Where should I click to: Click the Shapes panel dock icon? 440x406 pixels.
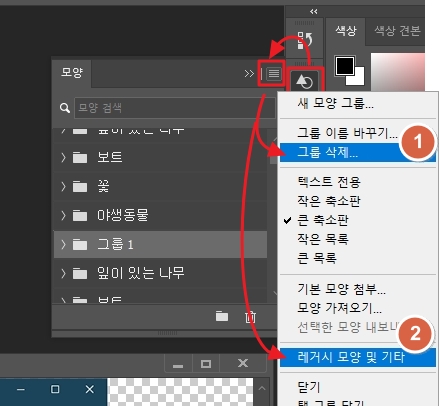(x=305, y=81)
